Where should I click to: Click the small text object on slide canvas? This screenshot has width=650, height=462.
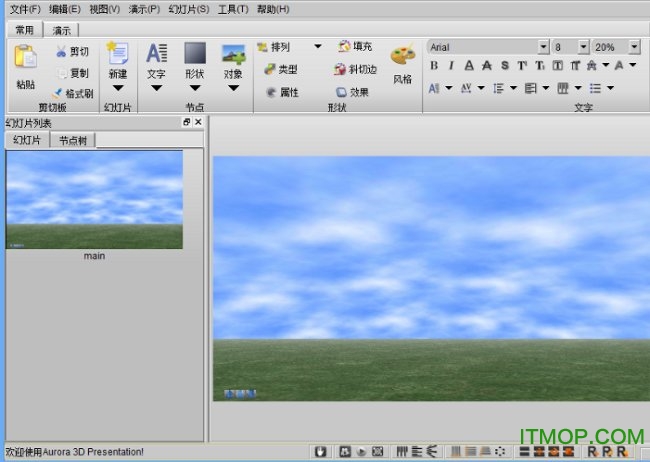pyautogui.click(x=240, y=394)
